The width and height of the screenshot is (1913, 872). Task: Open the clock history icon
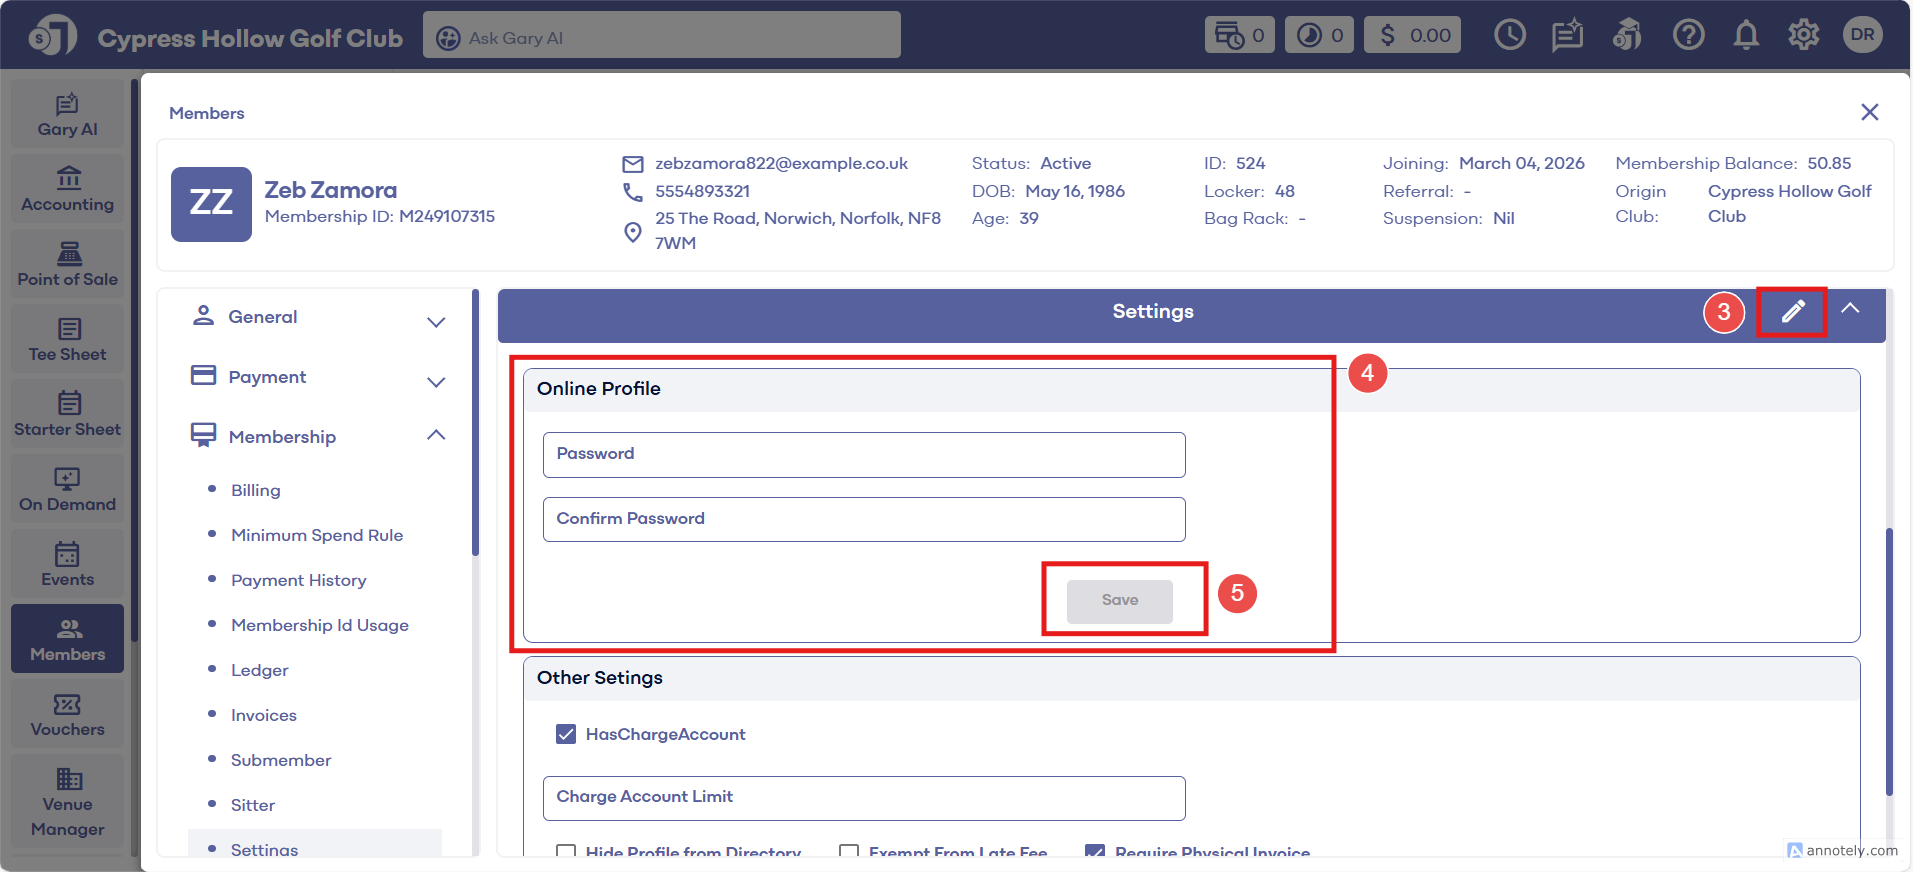pyautogui.click(x=1509, y=36)
